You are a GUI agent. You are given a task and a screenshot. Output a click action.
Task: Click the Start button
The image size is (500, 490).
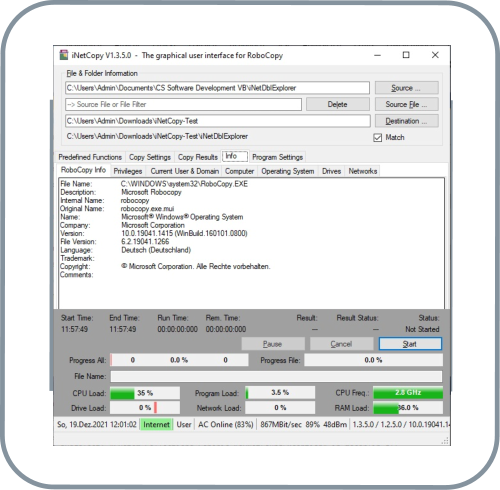(x=410, y=344)
